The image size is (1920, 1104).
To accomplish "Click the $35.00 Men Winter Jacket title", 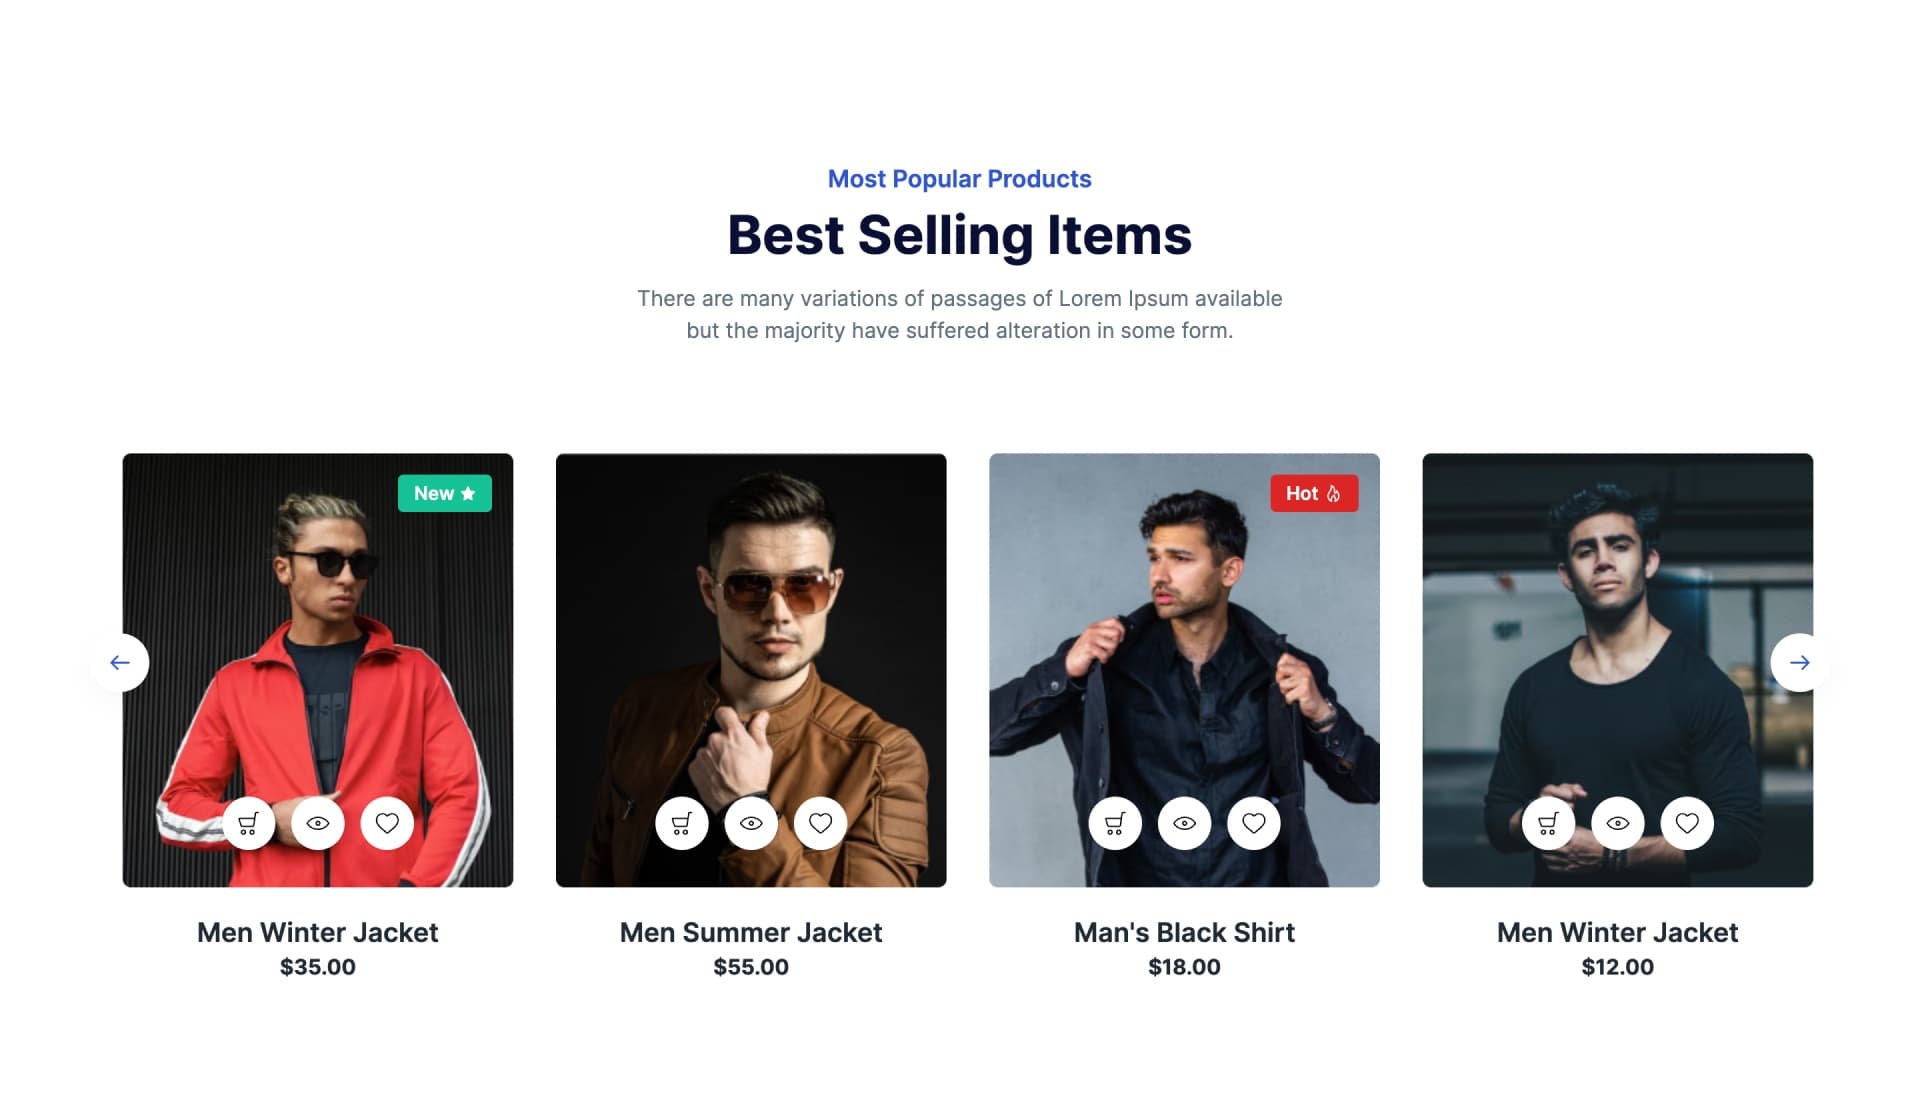I will pos(318,932).
